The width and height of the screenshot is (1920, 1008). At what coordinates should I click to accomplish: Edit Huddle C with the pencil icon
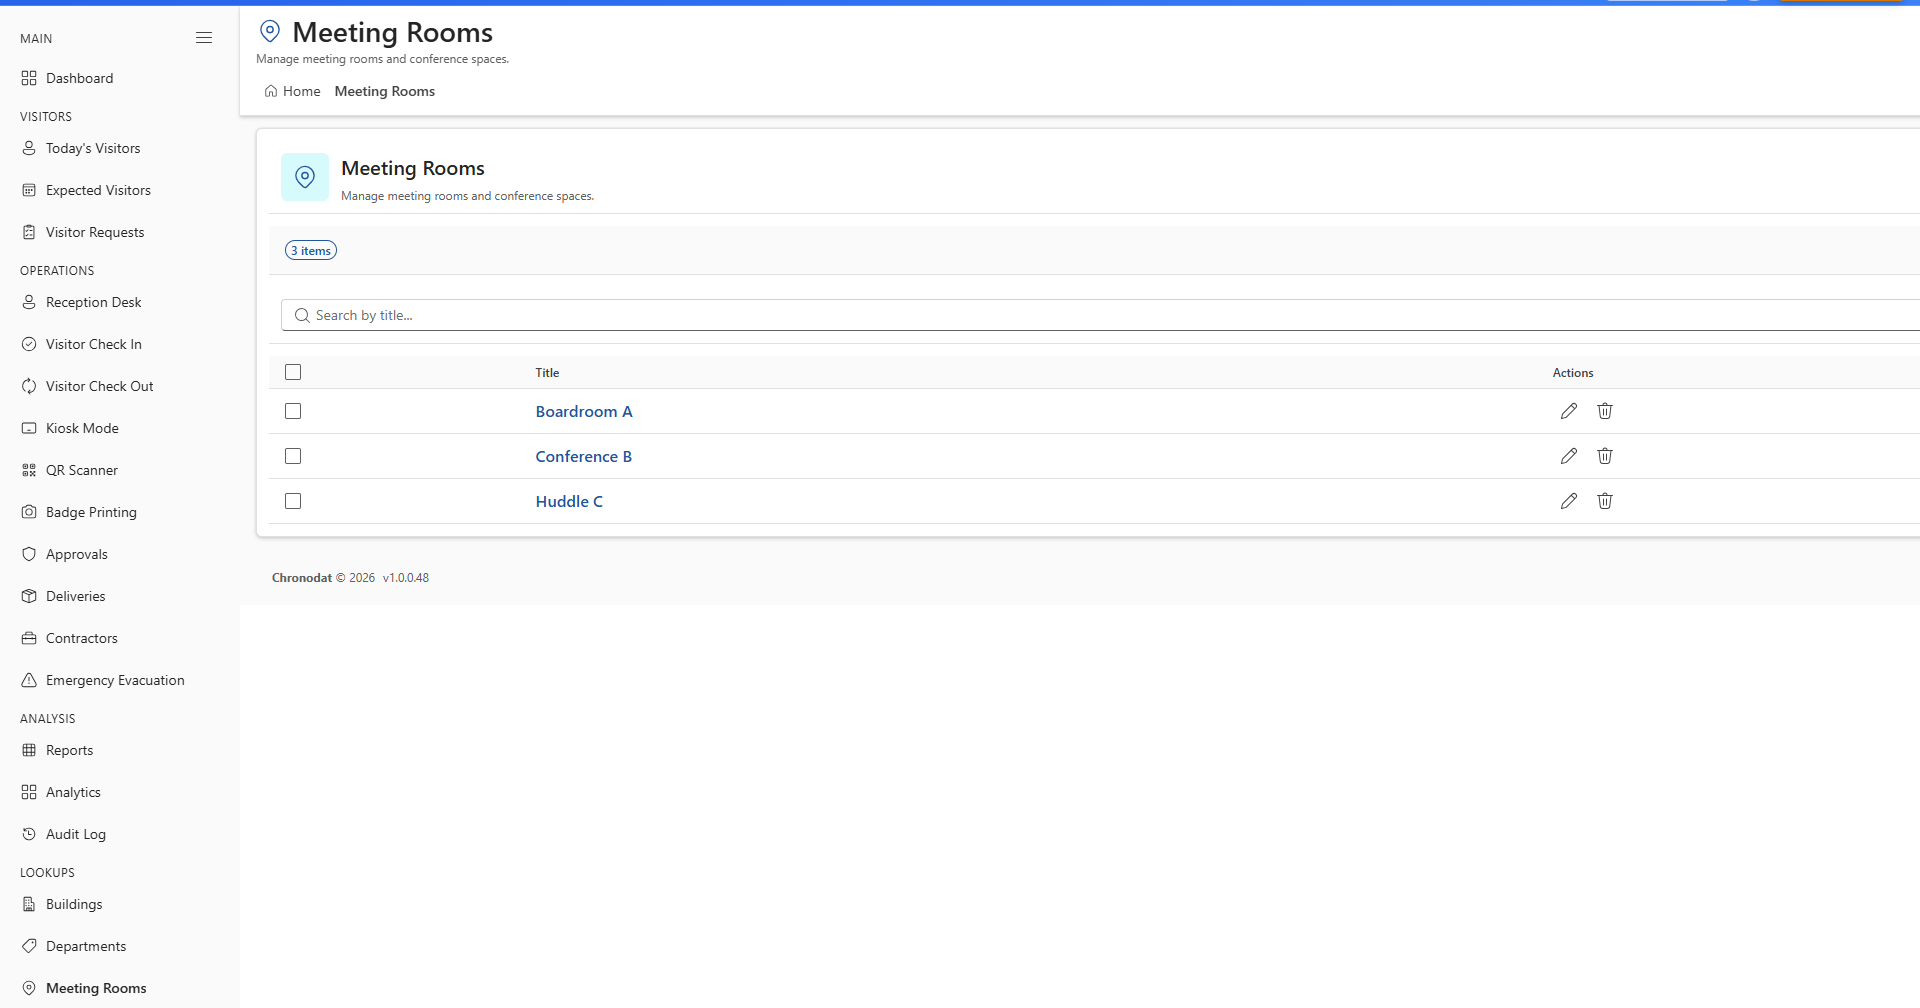(x=1569, y=501)
